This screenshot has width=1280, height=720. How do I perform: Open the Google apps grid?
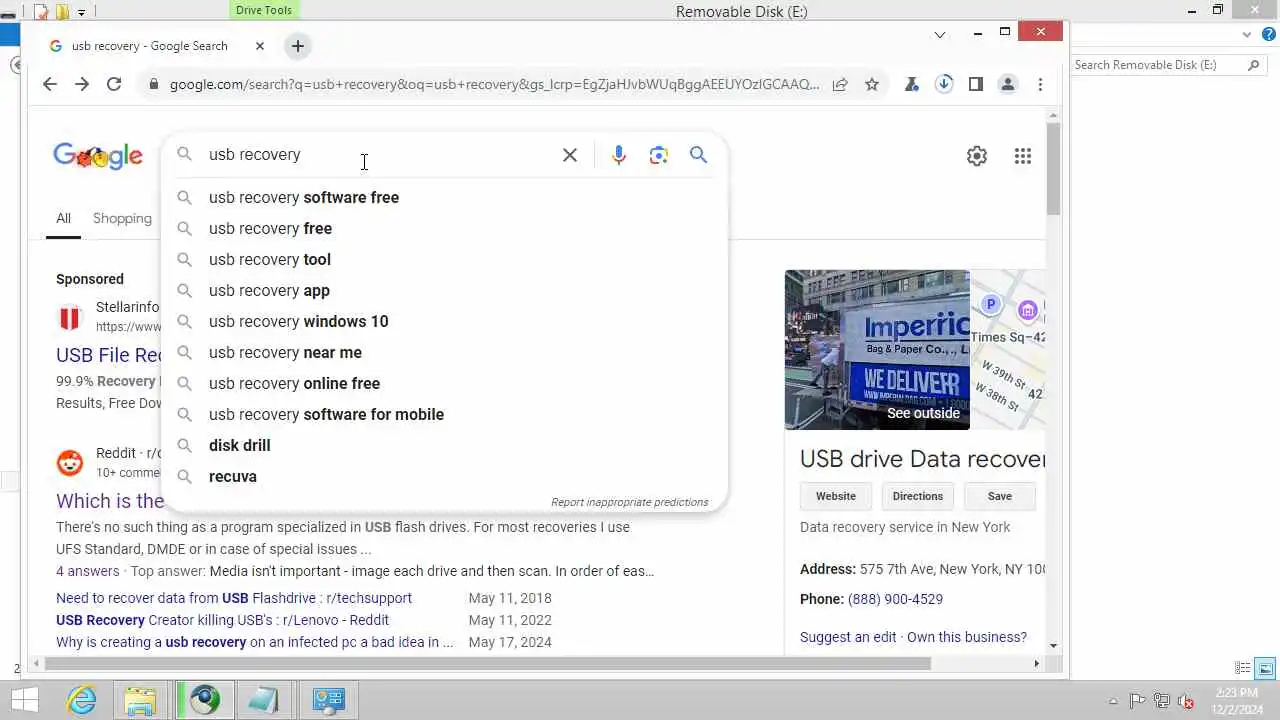coord(1022,156)
